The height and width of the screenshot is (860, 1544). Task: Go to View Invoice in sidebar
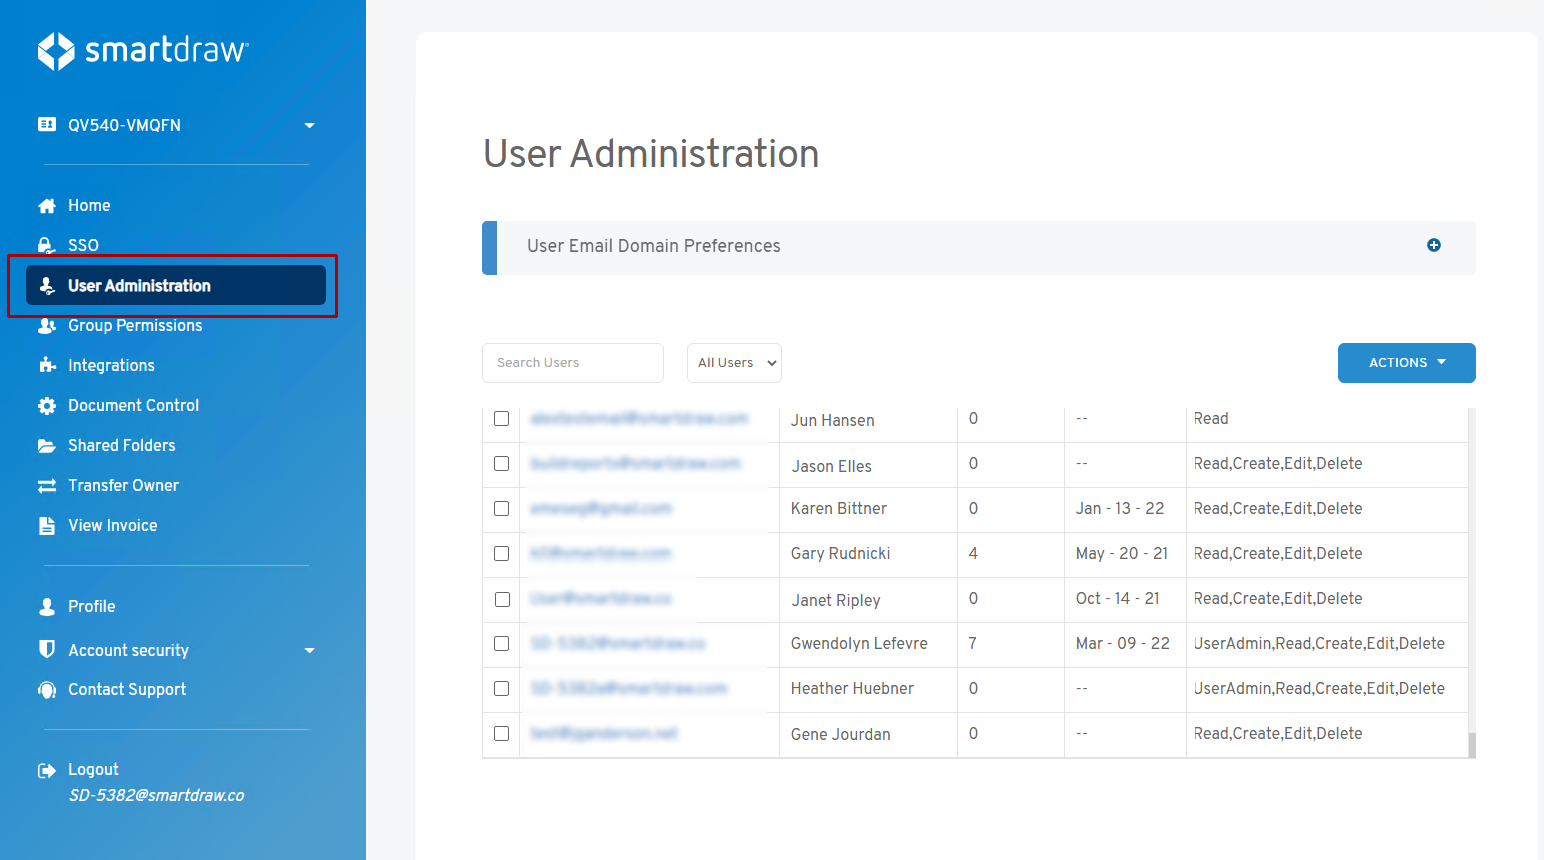point(112,525)
